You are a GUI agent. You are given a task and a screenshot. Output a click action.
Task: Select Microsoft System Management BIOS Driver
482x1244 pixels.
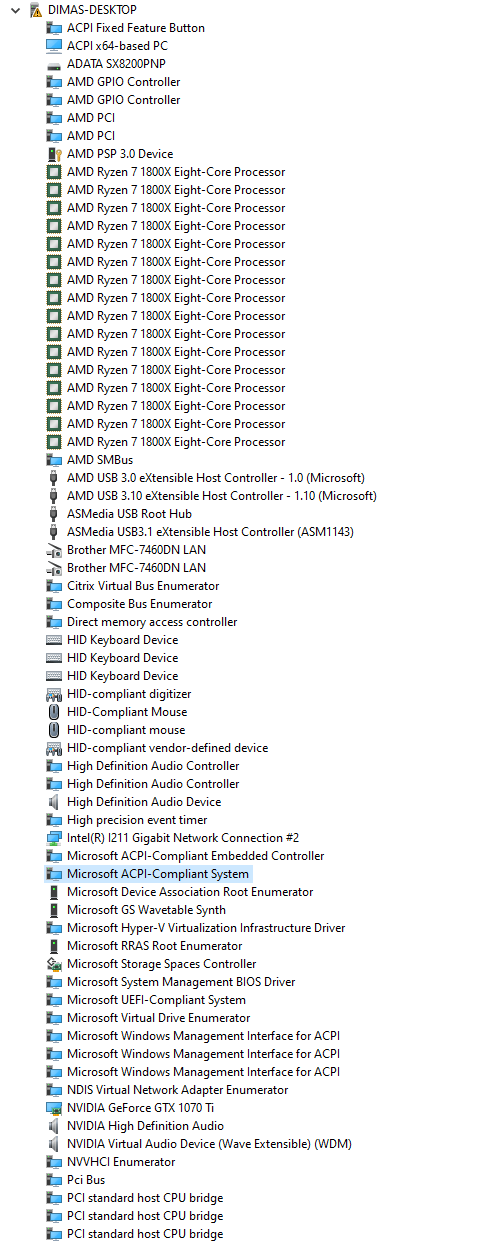[x=181, y=982]
